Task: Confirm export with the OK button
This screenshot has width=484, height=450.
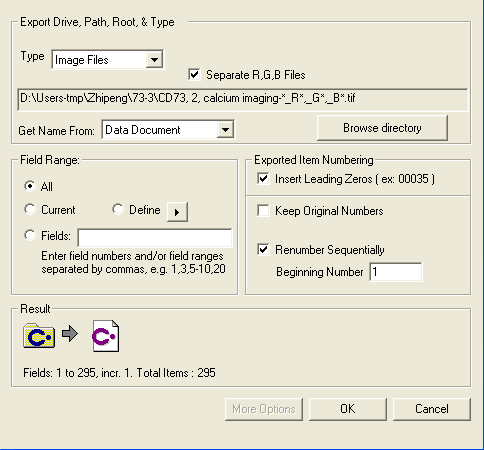Action: [348, 409]
